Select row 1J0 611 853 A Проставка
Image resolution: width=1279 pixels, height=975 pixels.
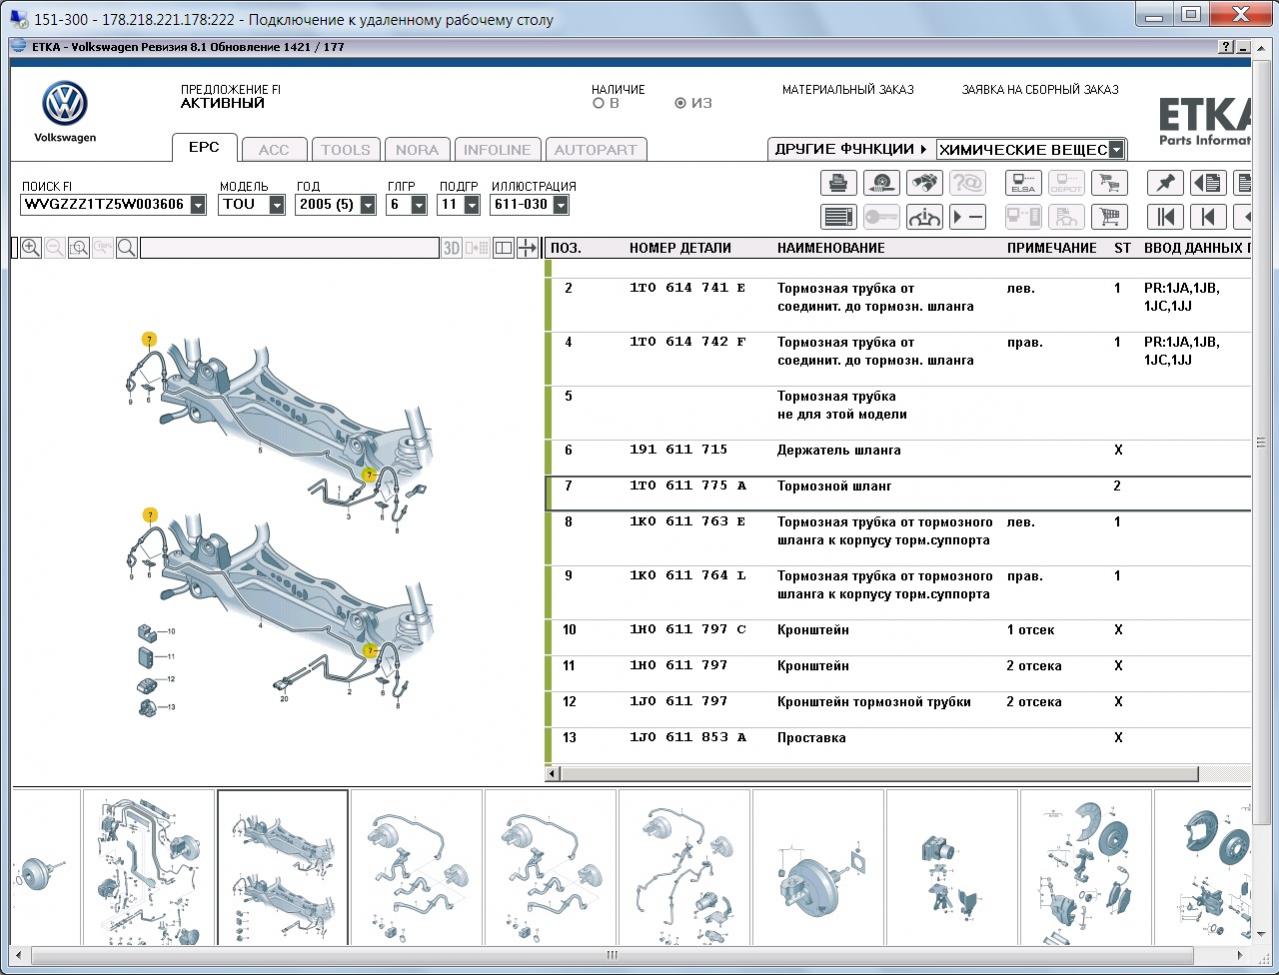[900, 746]
